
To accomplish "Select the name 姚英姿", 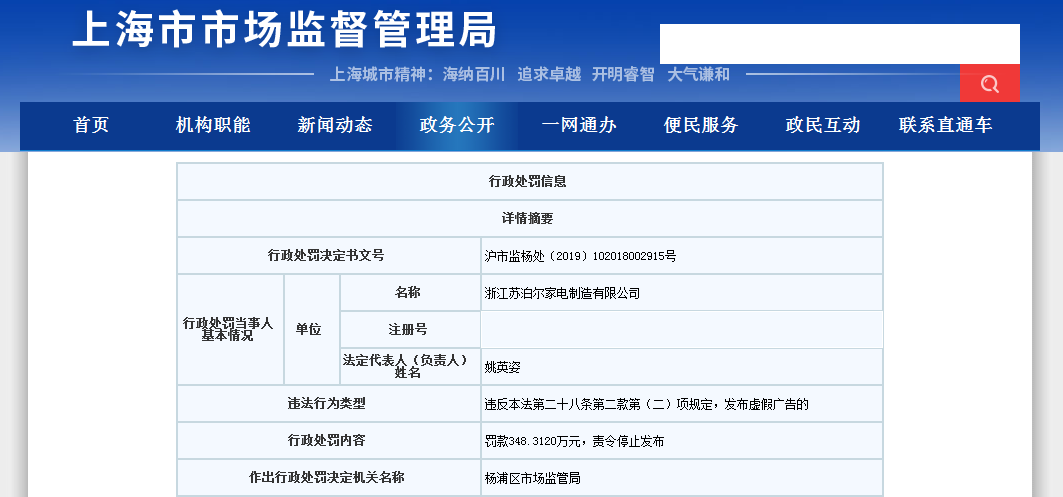I will pos(502,367).
